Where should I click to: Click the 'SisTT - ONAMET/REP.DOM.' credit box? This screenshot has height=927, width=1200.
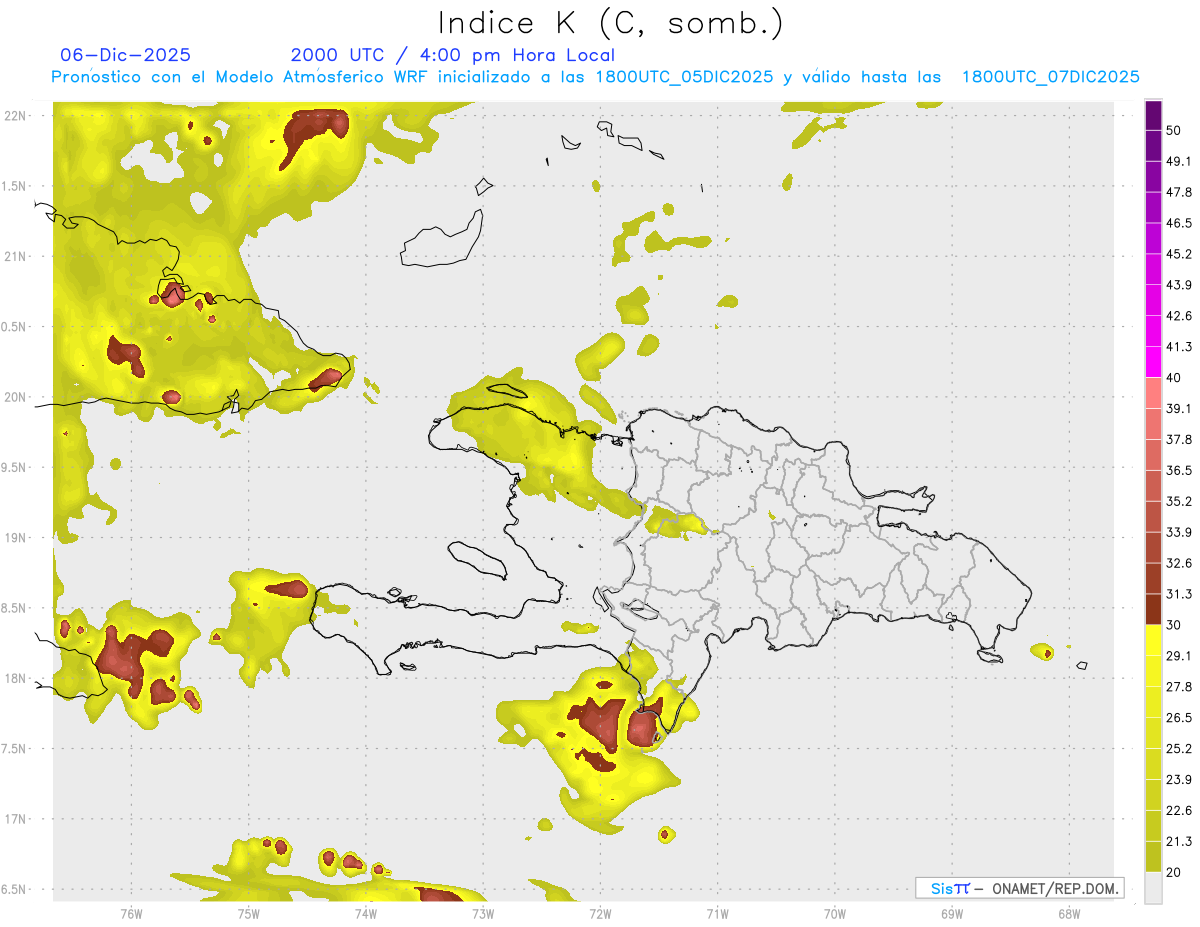coord(1019,888)
